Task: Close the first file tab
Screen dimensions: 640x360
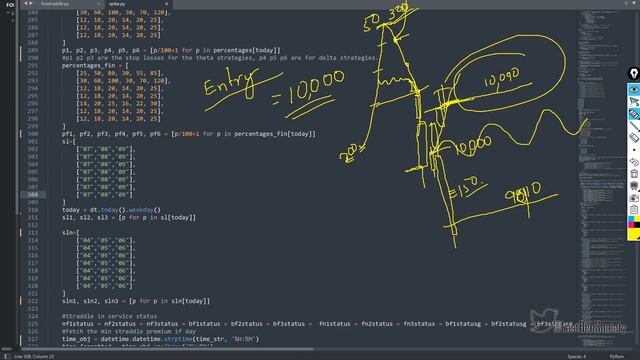Action: click(x=98, y=4)
